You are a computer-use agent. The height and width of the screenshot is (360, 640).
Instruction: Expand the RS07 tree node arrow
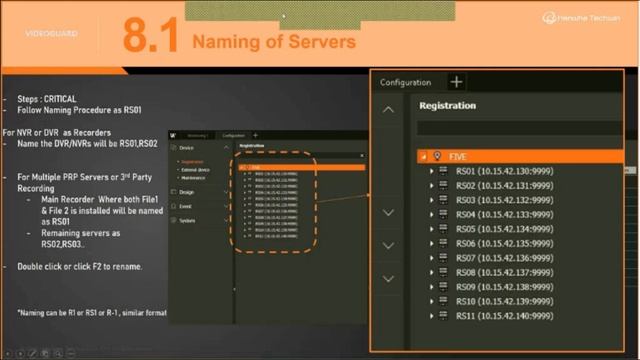431,258
